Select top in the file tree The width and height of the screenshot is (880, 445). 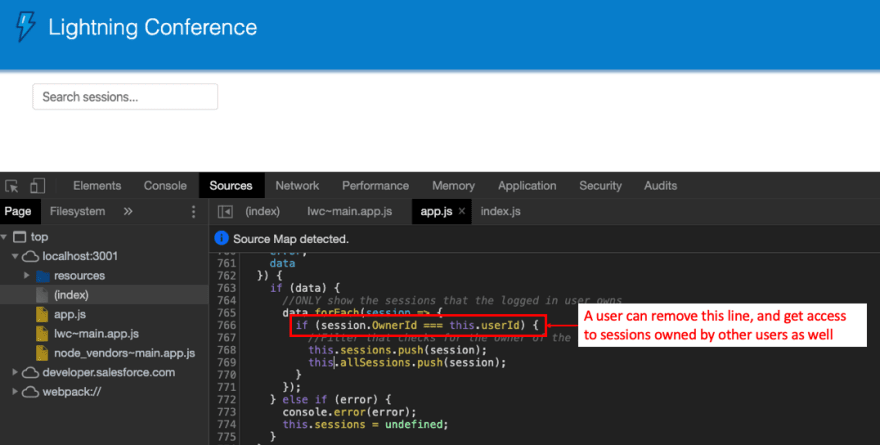coord(39,237)
